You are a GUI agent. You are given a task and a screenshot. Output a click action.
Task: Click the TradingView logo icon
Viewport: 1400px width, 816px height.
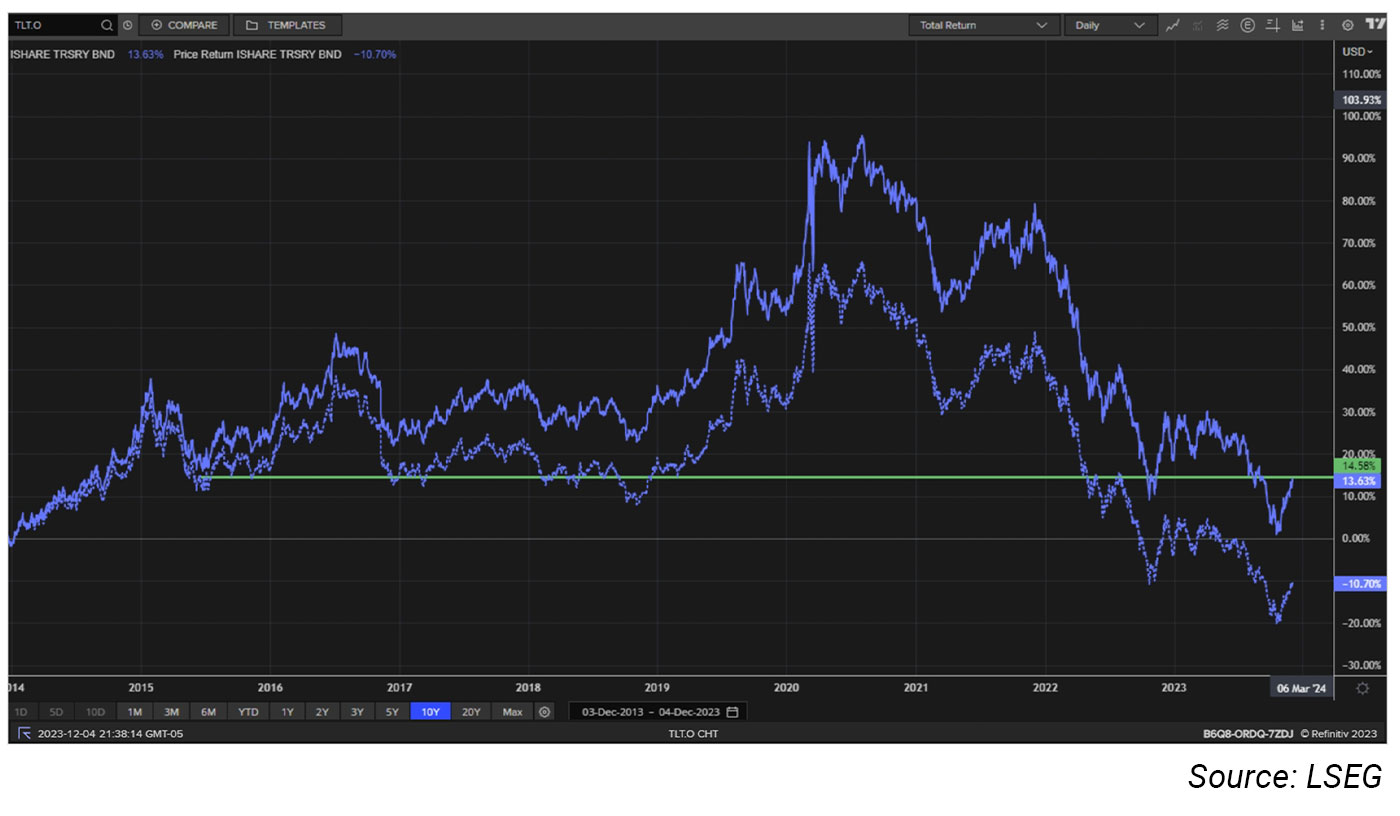[x=1376, y=25]
